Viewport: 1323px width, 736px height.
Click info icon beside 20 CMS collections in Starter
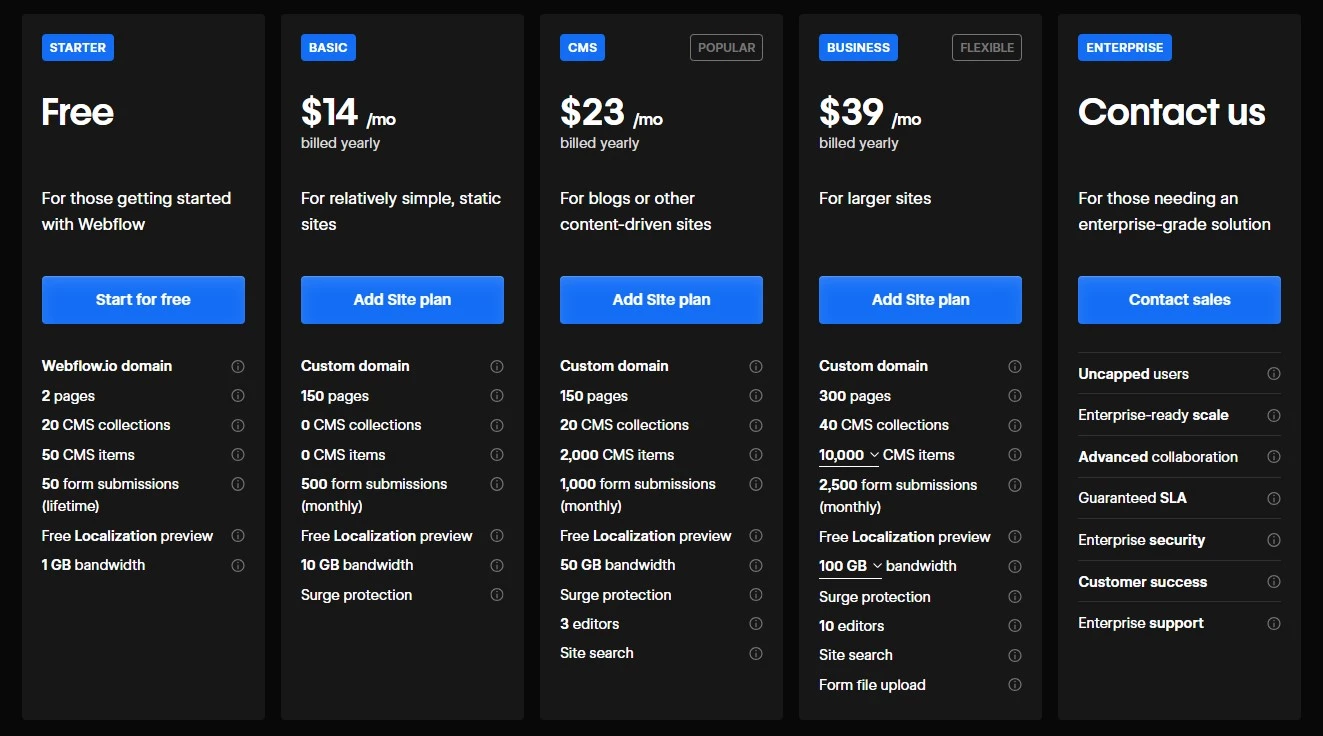tap(238, 425)
